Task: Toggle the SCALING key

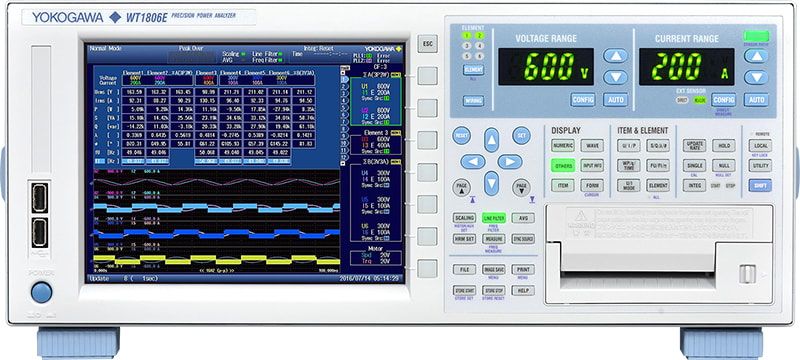Action: point(464,218)
